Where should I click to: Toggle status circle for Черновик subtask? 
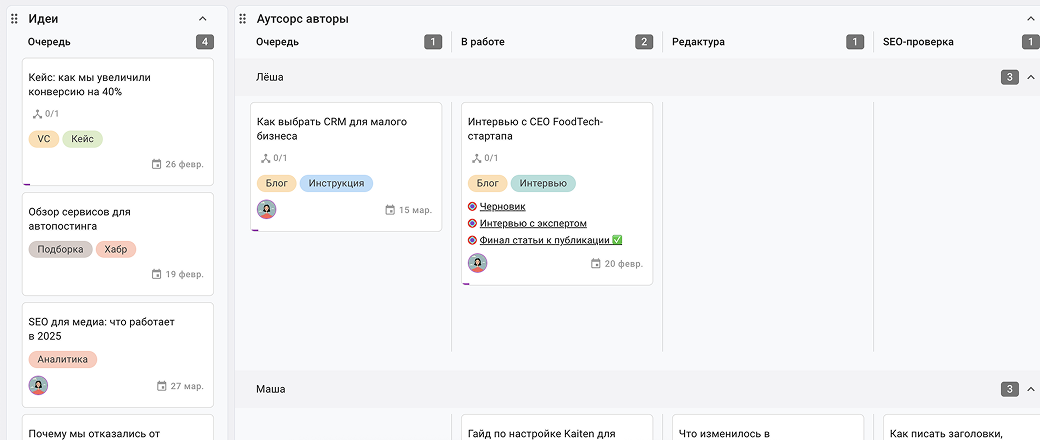[x=472, y=207]
